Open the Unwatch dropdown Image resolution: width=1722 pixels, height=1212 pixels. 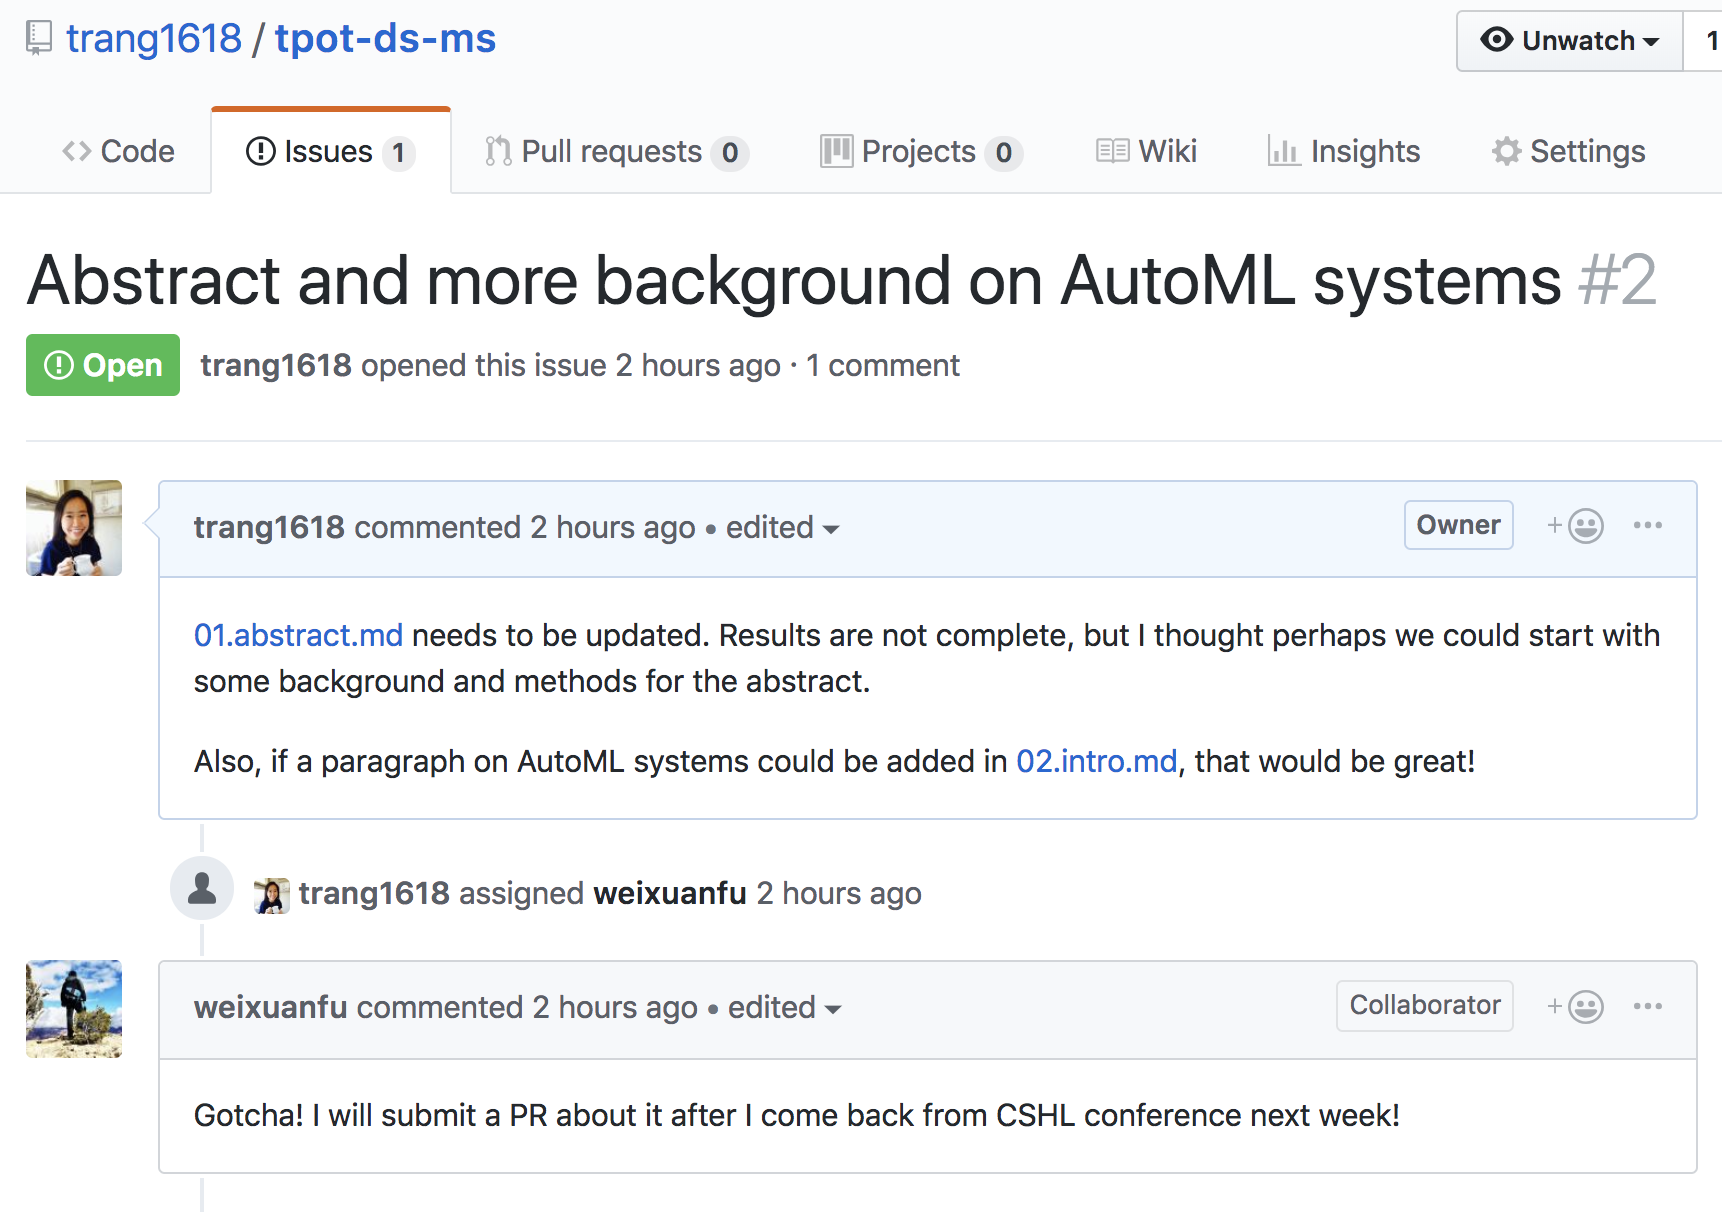coord(1570,41)
